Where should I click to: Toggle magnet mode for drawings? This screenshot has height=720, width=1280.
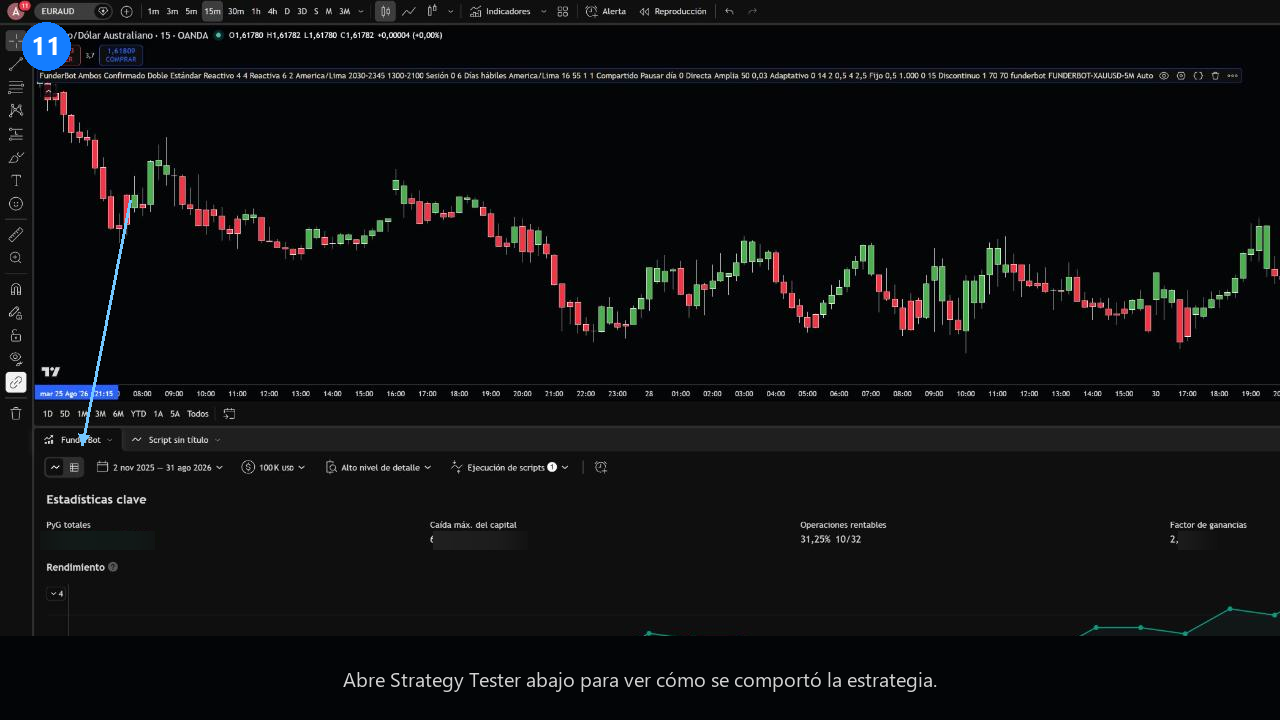(x=16, y=289)
